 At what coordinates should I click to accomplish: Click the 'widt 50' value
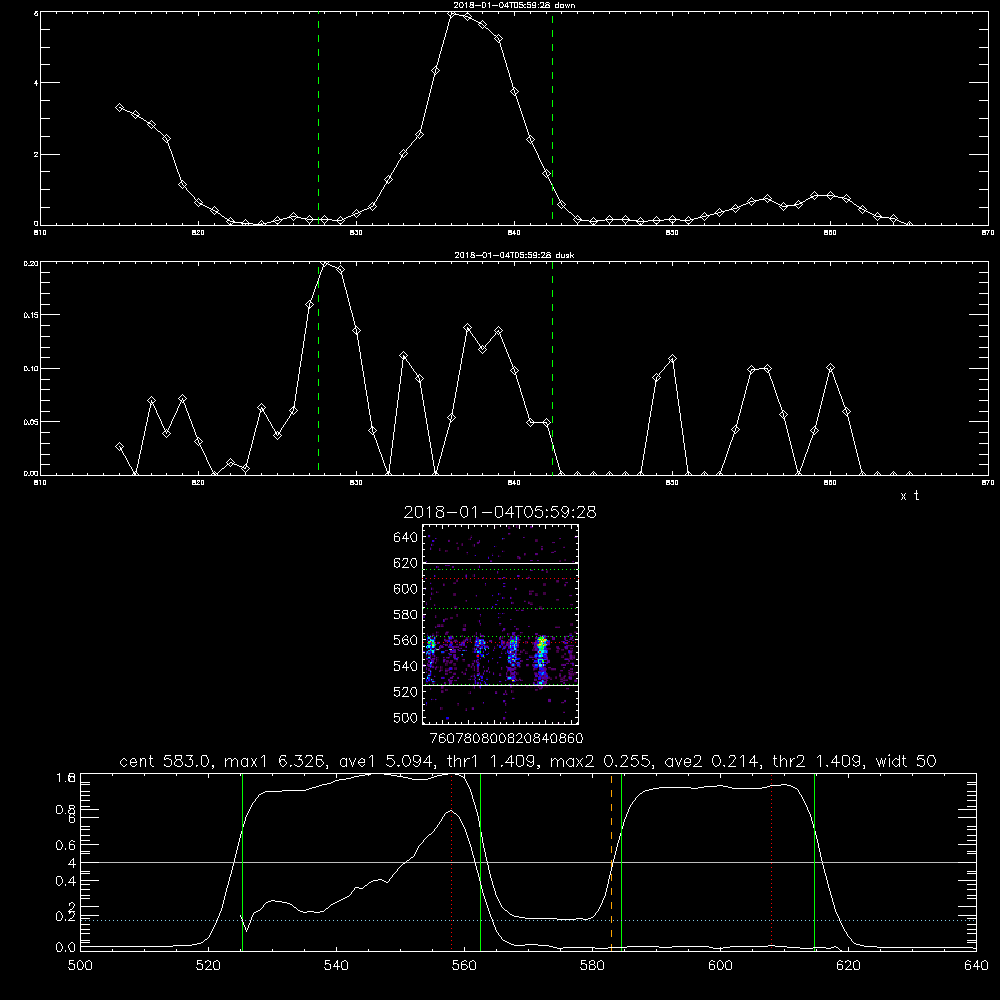(906, 761)
